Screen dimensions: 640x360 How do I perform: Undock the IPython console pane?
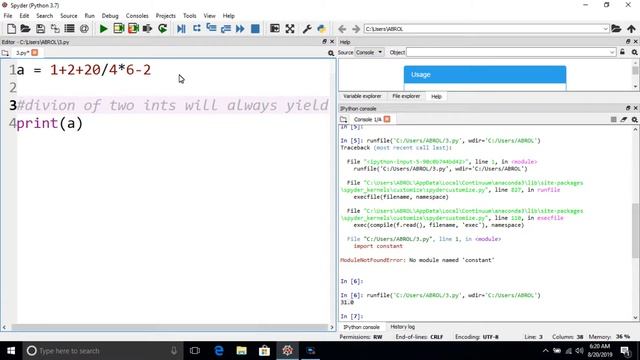click(628, 108)
